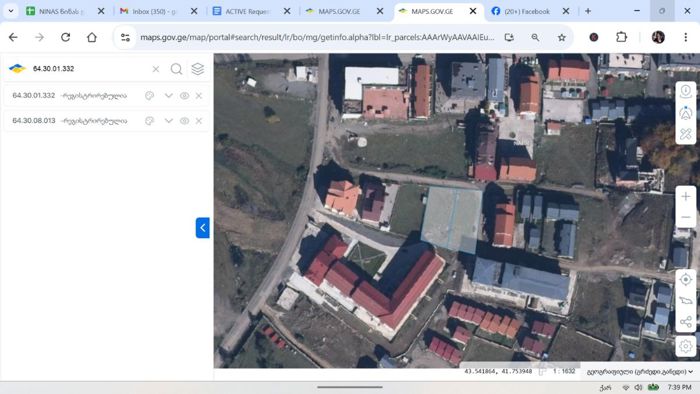Go to the browser home page
Viewport: 700px width, 394px height.
(92, 37)
